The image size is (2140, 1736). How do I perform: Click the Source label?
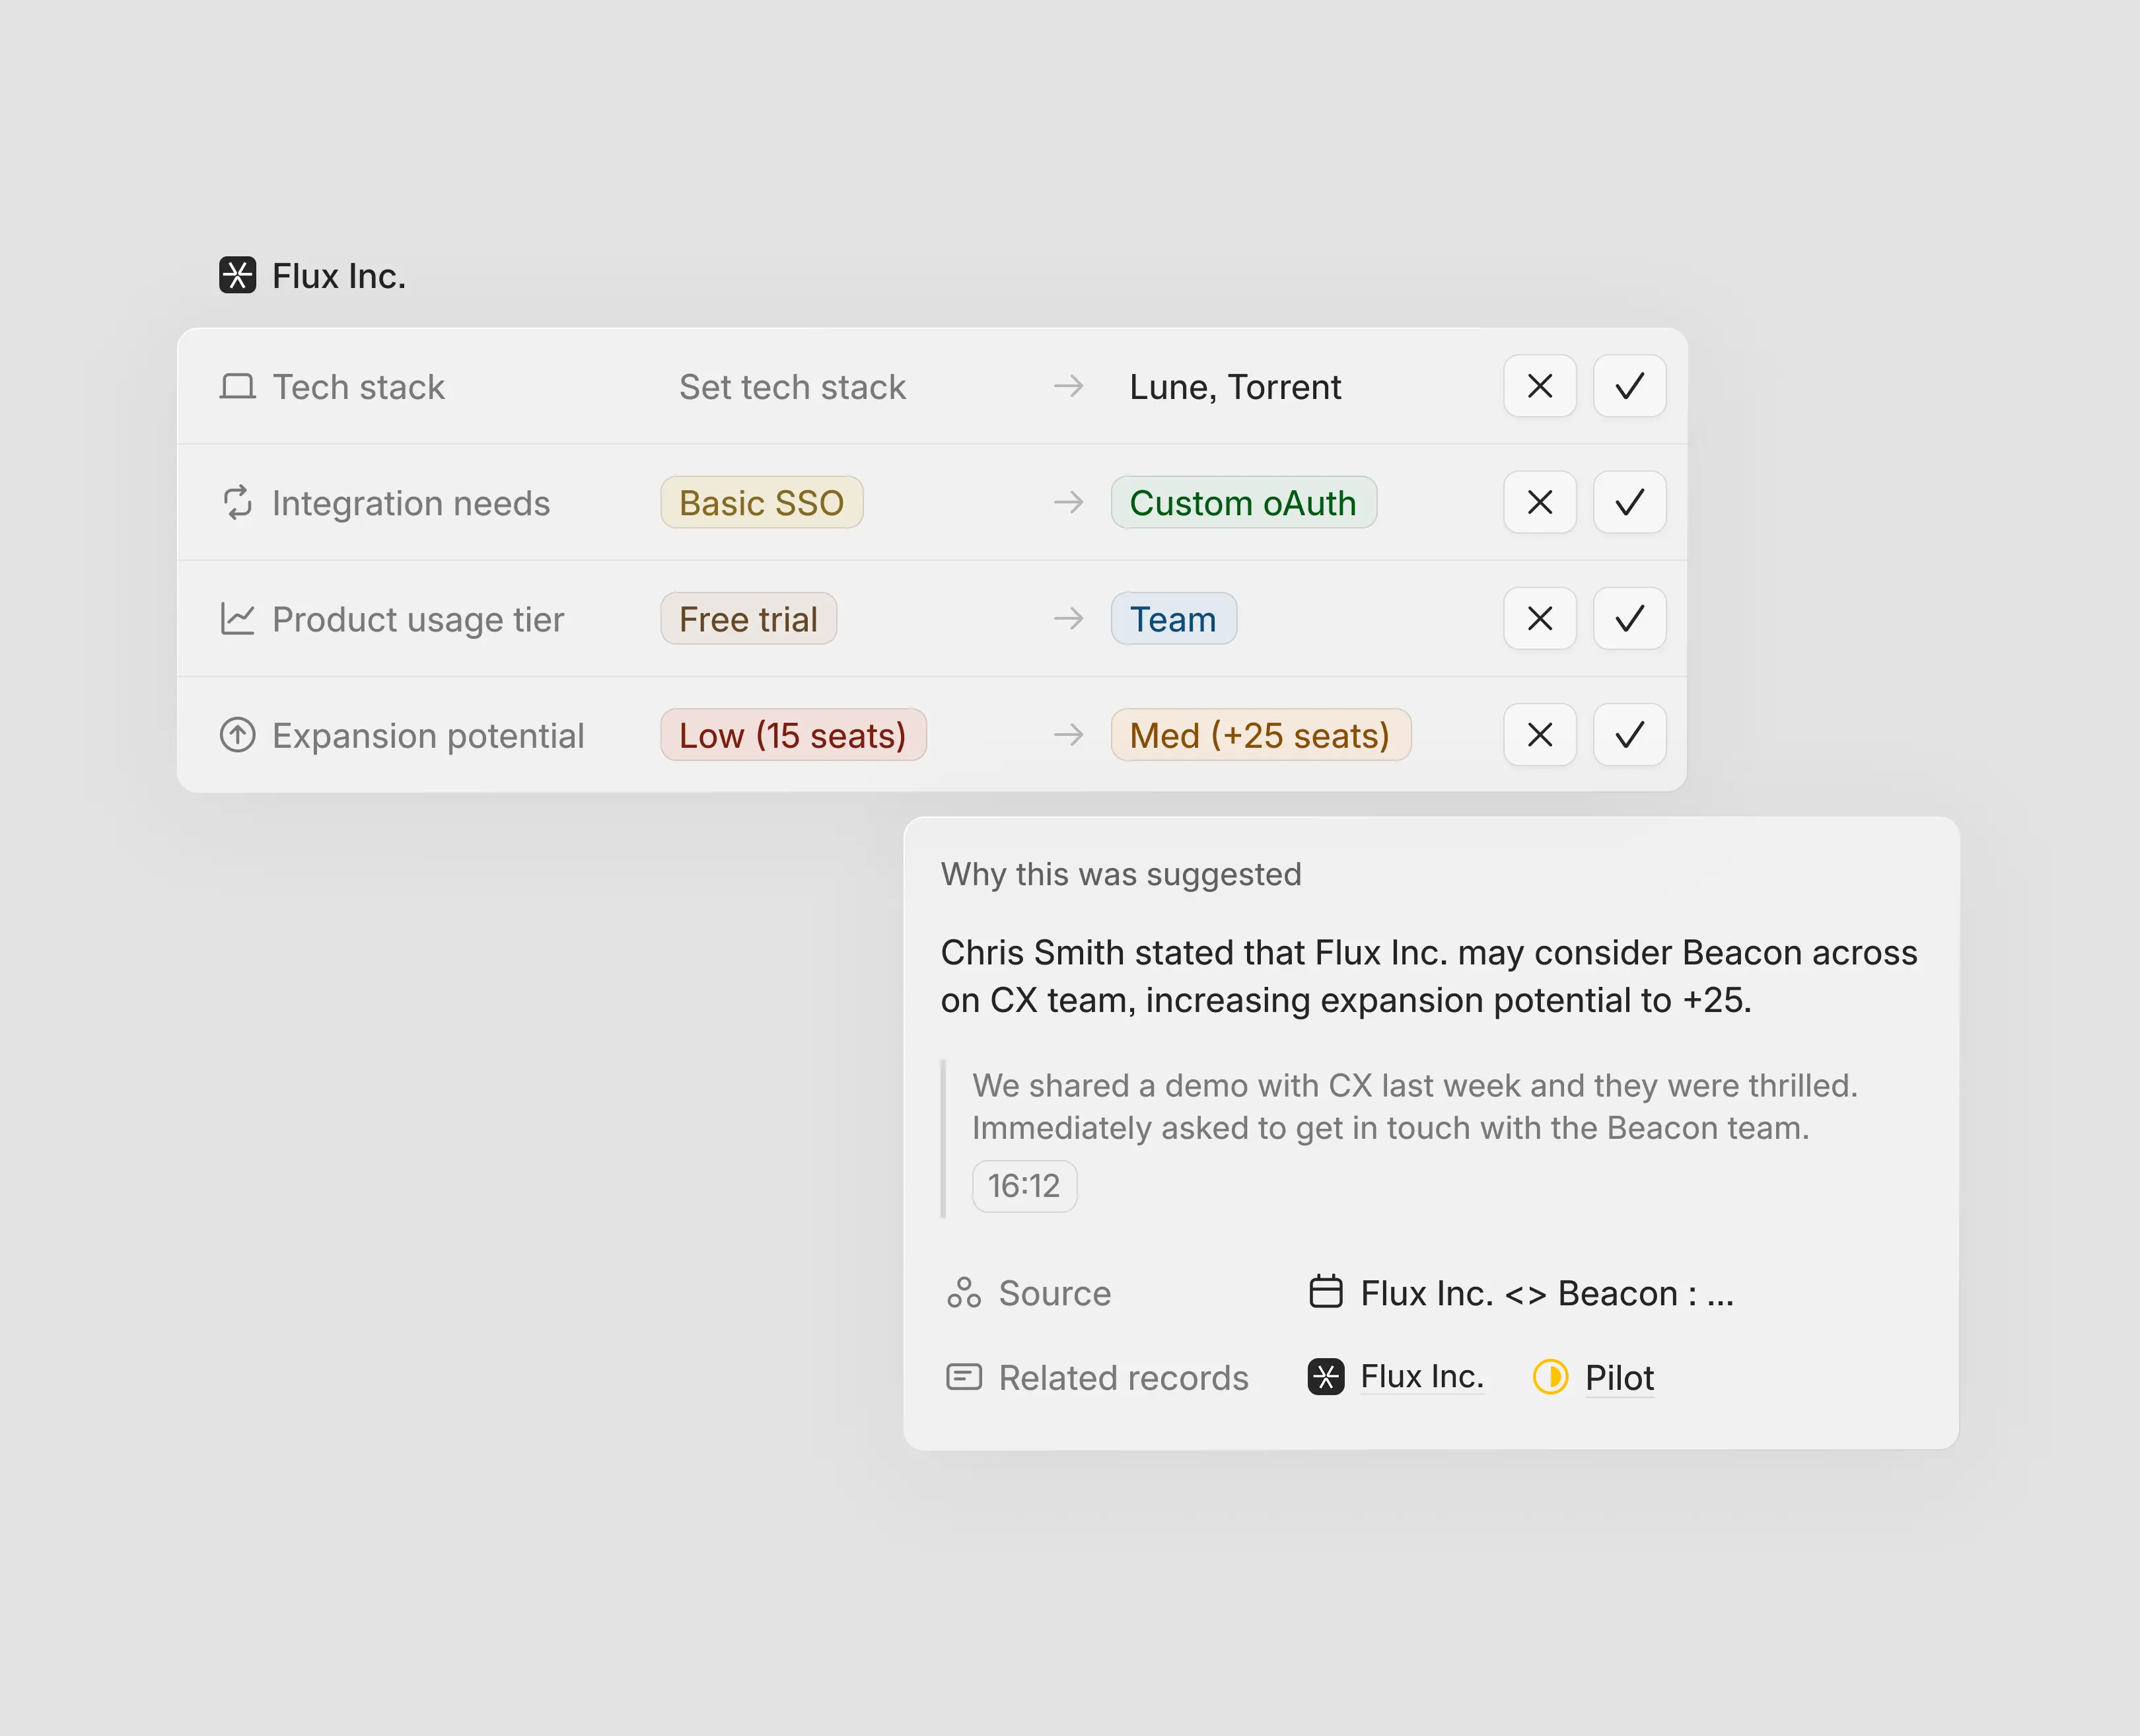(x=1055, y=1293)
